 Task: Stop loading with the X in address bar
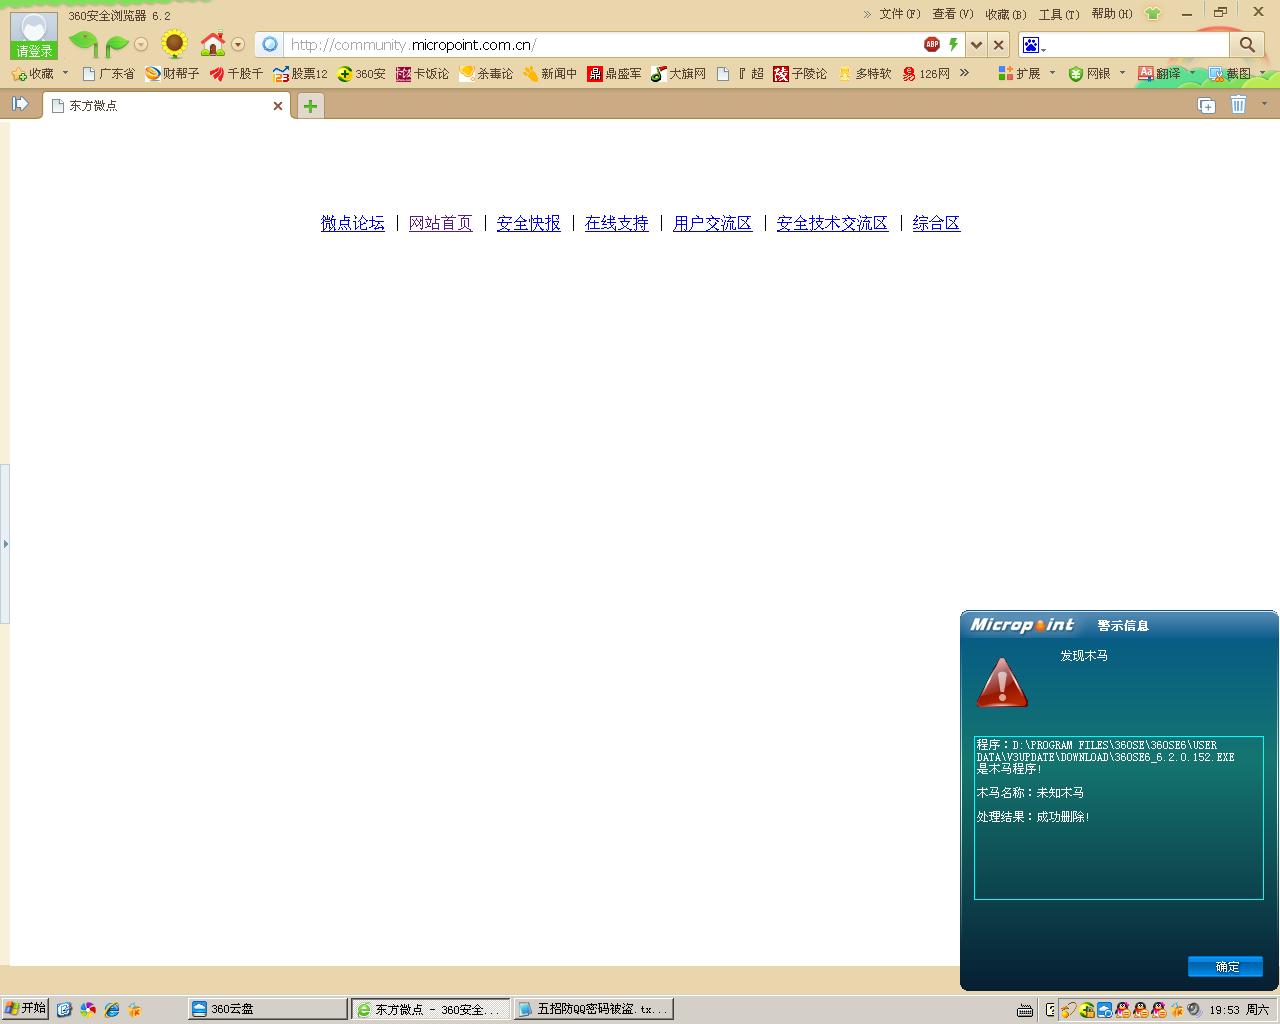998,45
